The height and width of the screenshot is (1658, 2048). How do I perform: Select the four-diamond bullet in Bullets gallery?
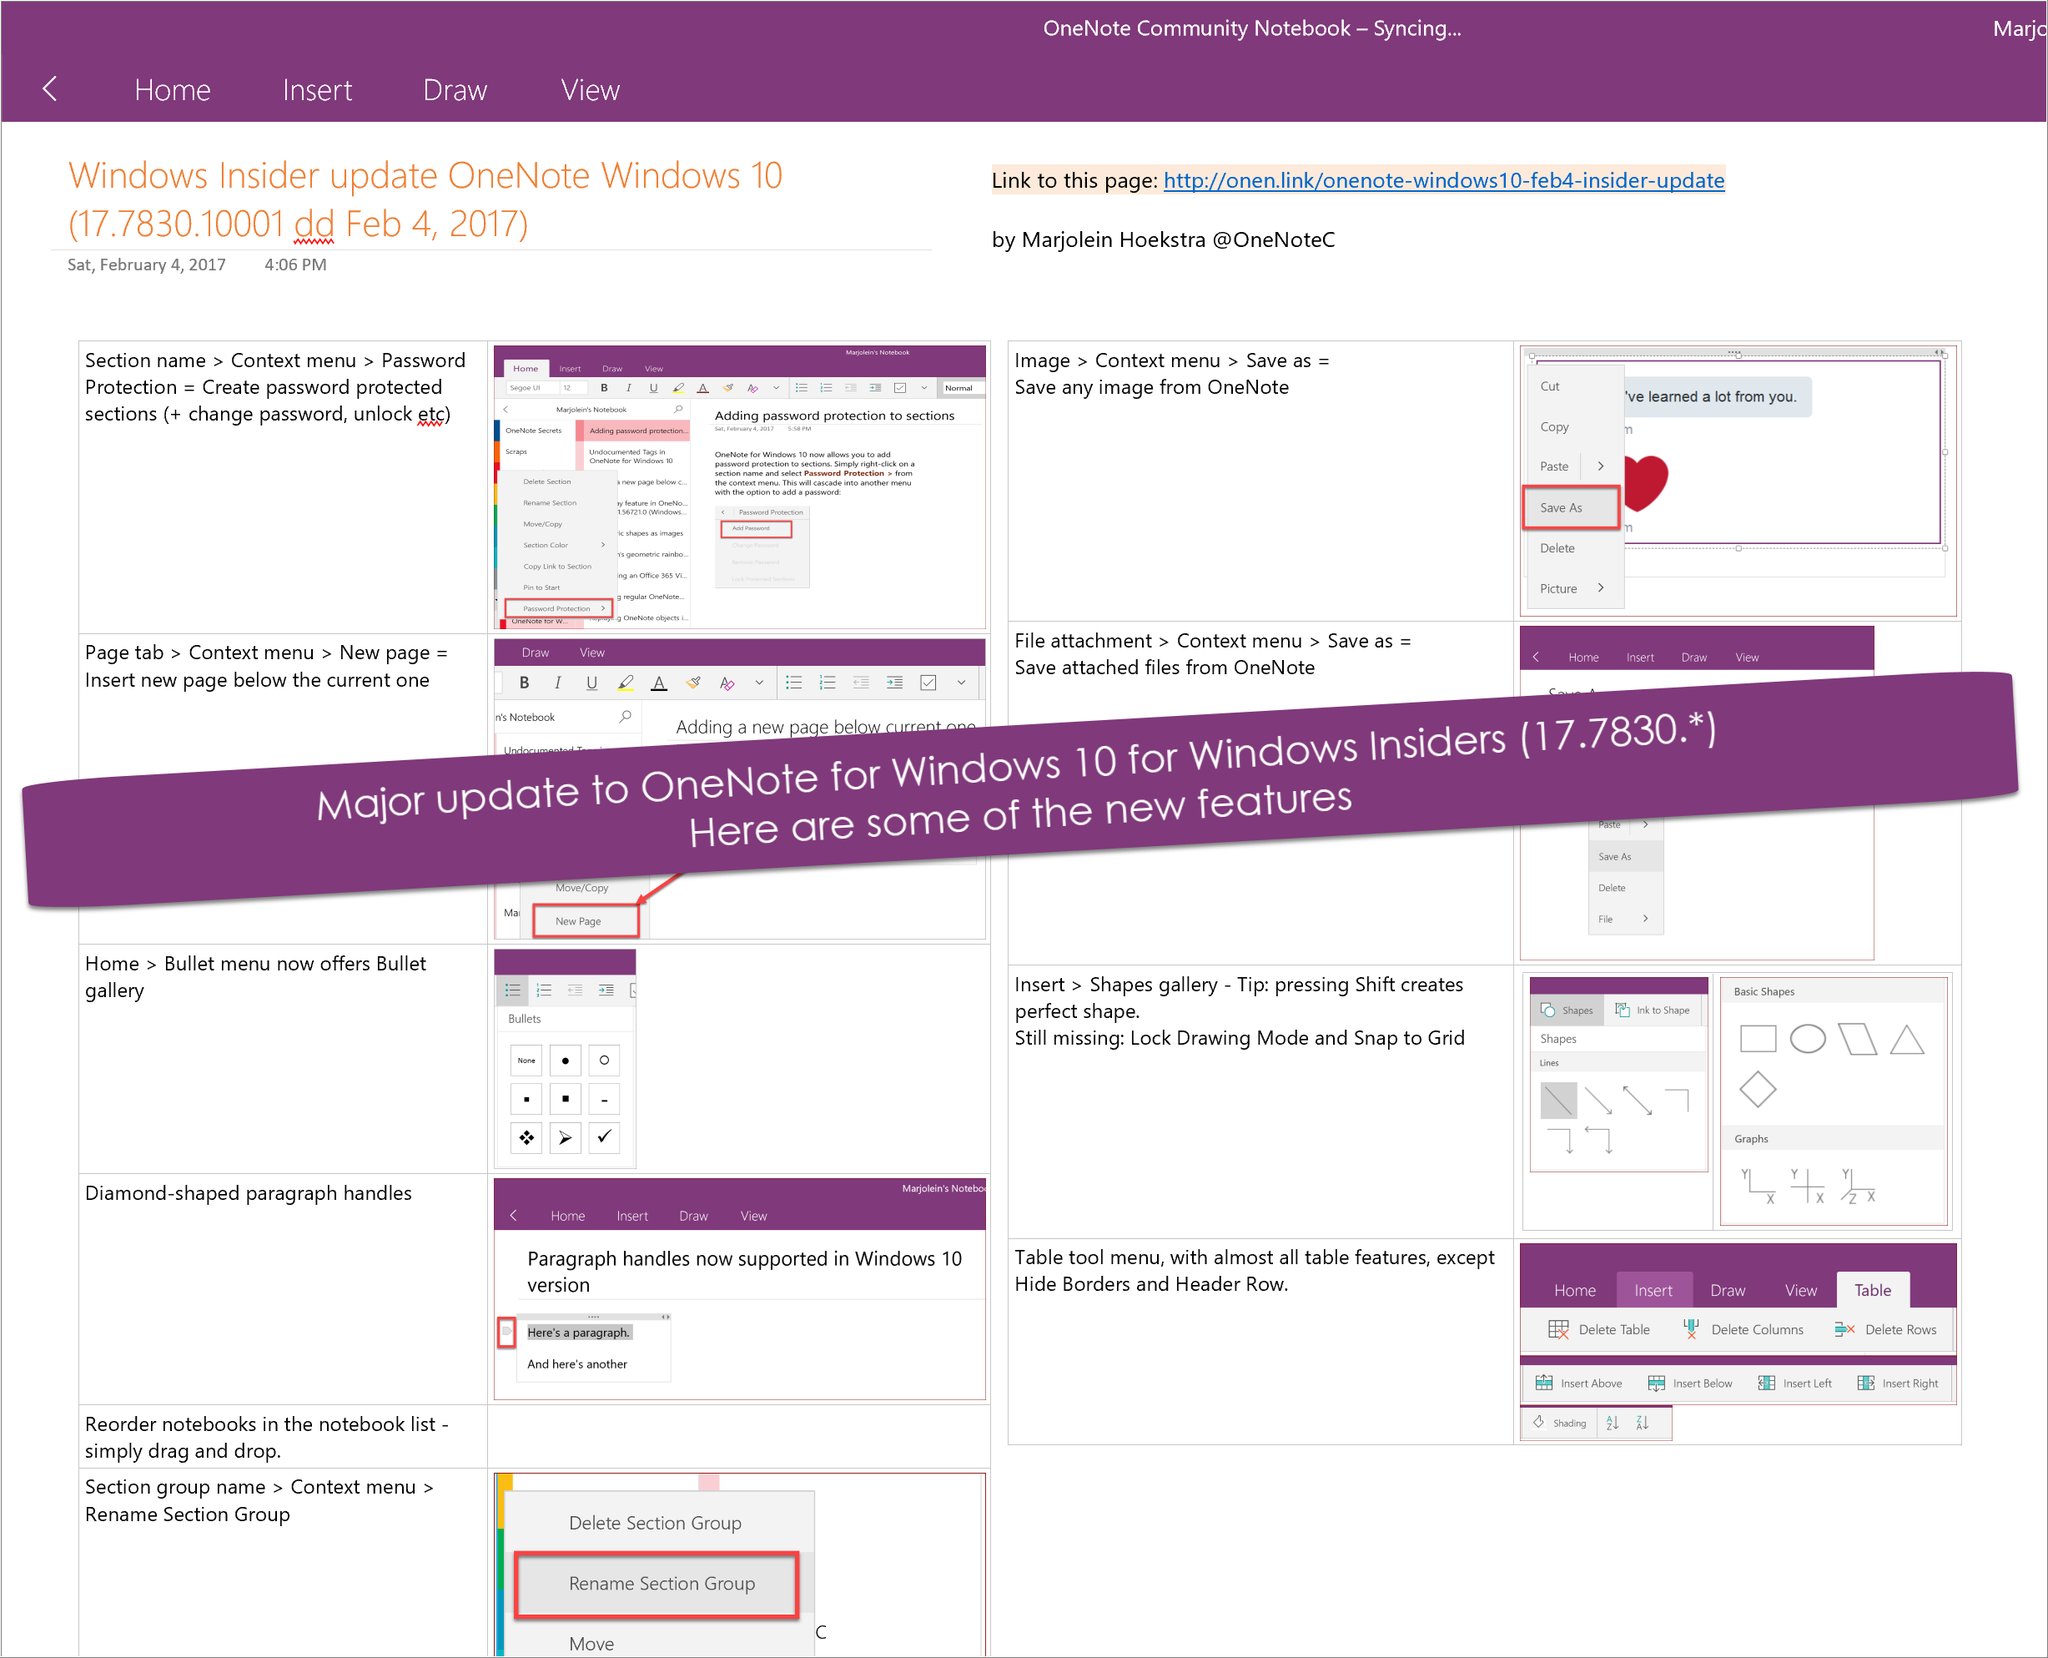[x=526, y=1138]
